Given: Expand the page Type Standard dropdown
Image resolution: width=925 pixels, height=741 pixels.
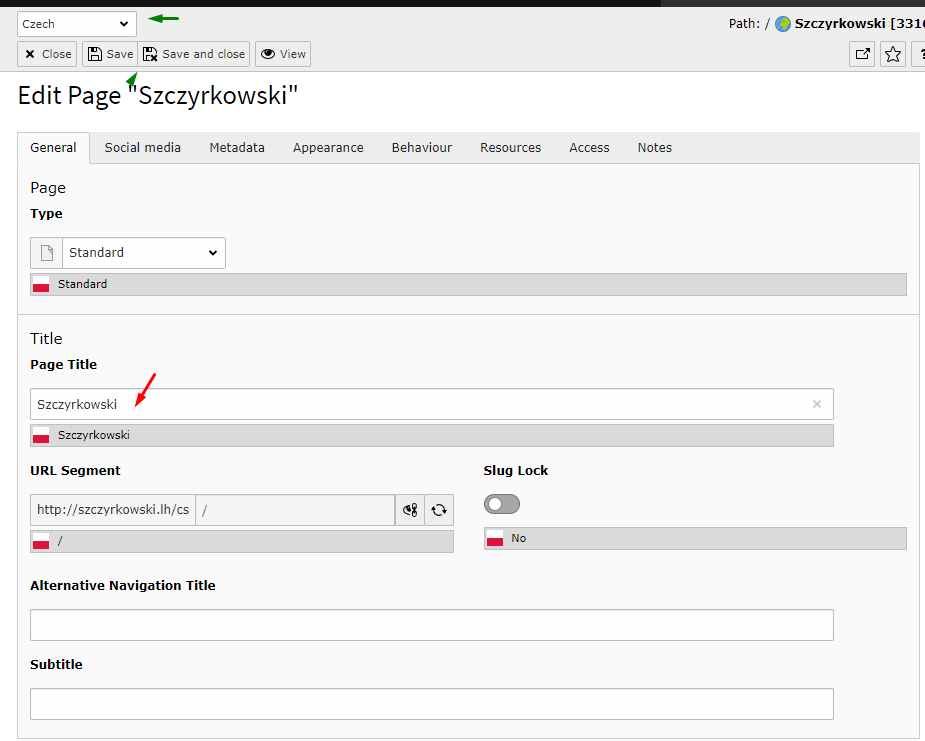Looking at the screenshot, I should (x=143, y=253).
